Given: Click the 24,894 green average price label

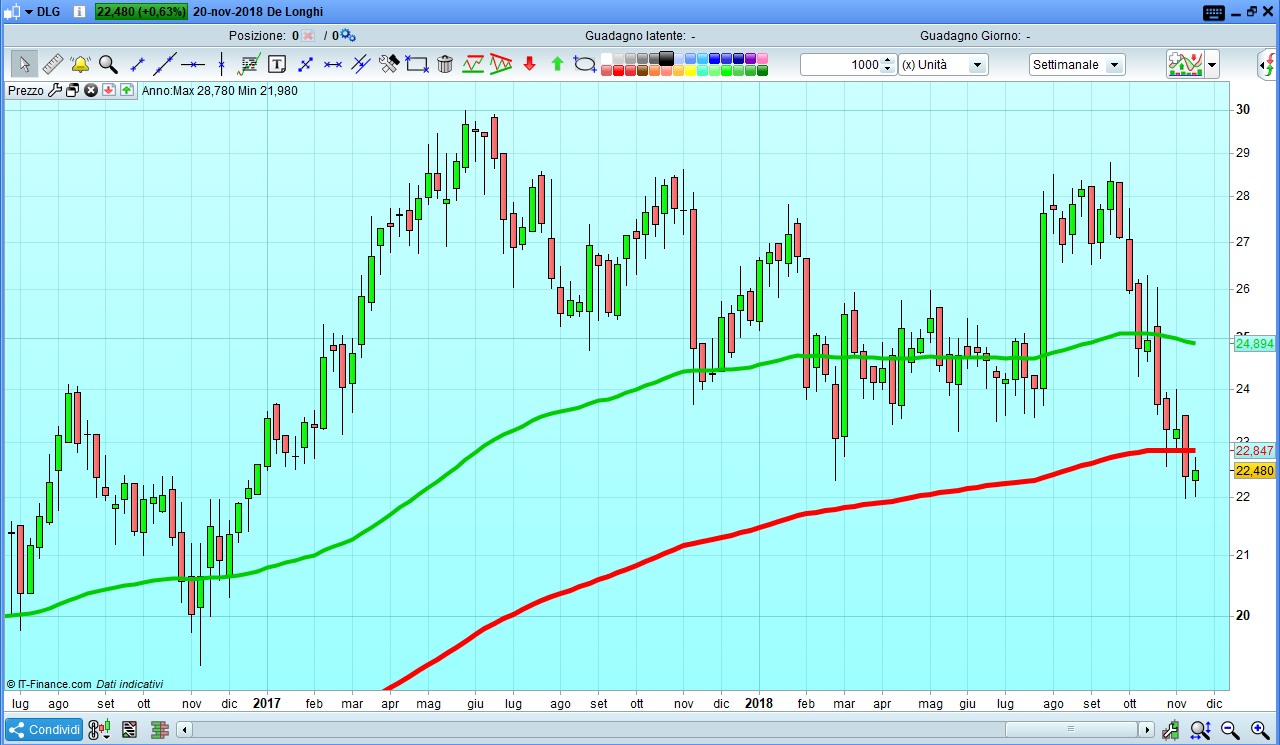Looking at the screenshot, I should pyautogui.click(x=1255, y=343).
